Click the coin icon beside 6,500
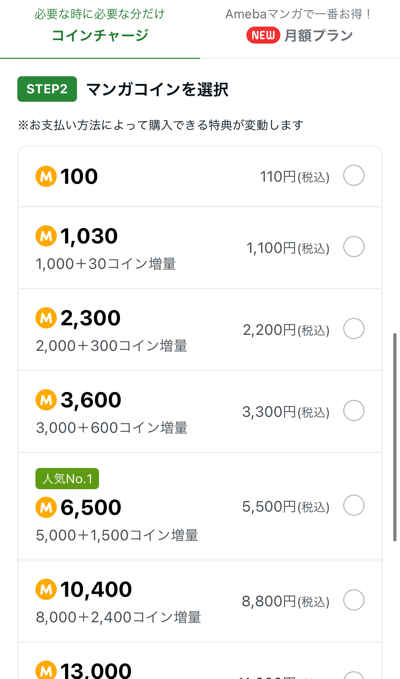Viewport: 400px width, 679px height. click(46, 508)
